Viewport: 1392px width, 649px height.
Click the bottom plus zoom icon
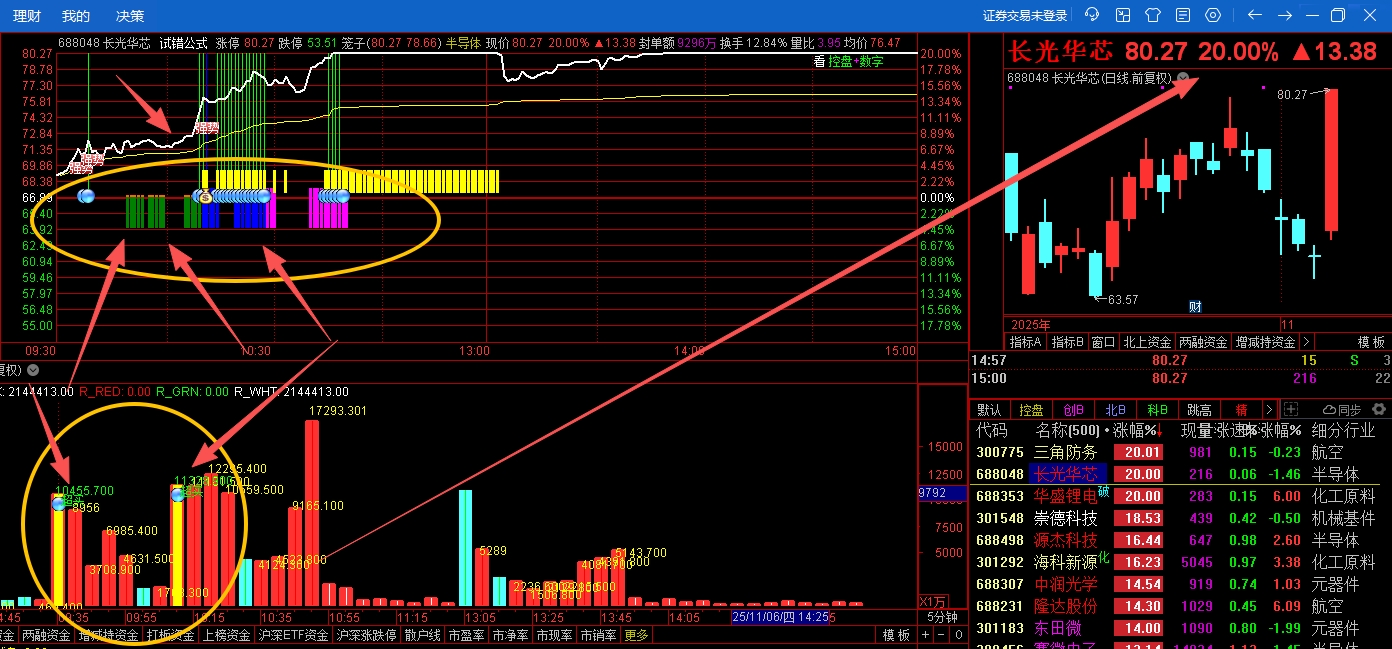pyautogui.click(x=926, y=635)
